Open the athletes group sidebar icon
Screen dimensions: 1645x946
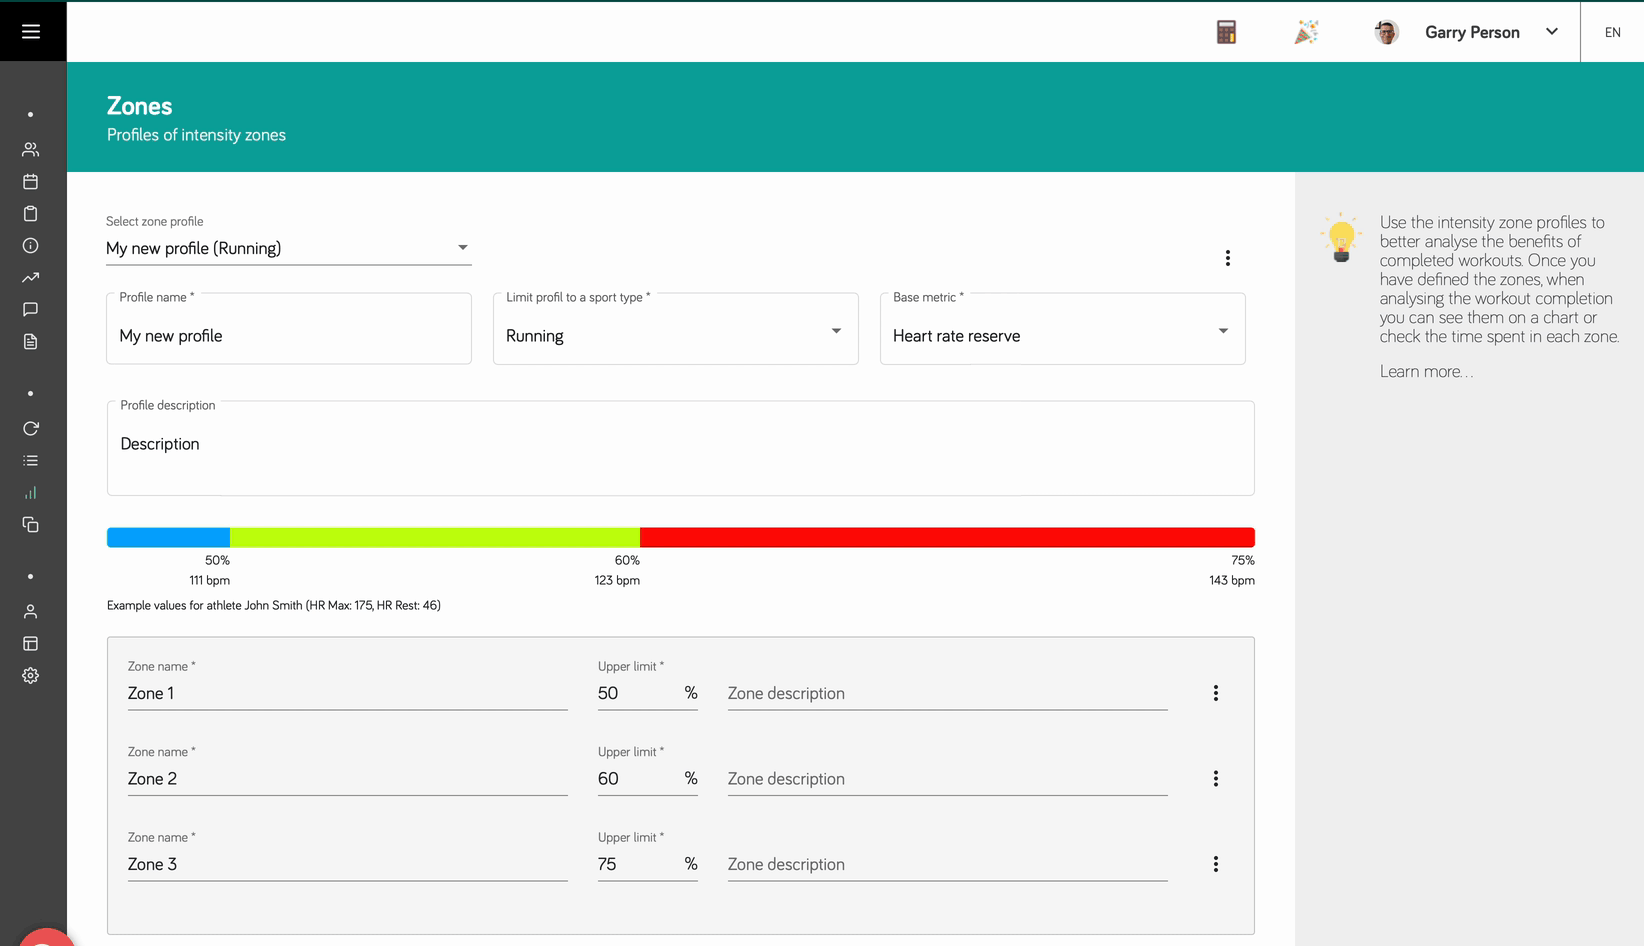click(x=31, y=150)
